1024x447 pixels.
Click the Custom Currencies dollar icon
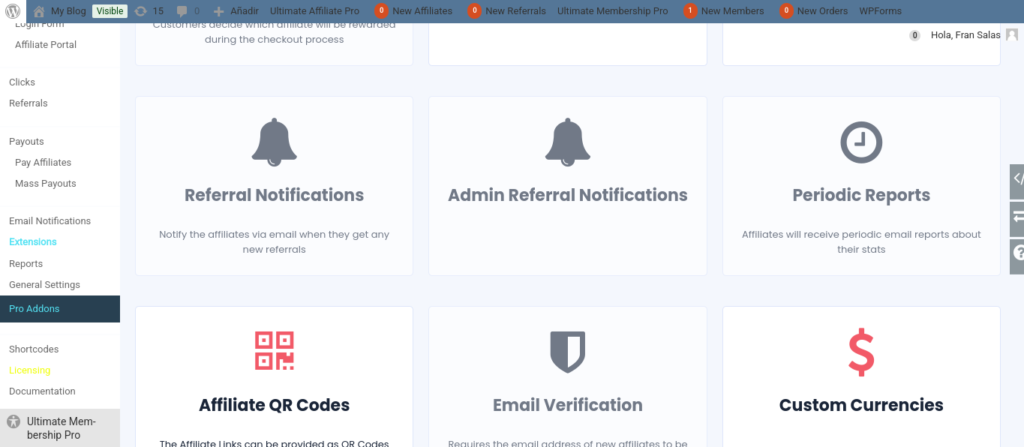tap(861, 353)
